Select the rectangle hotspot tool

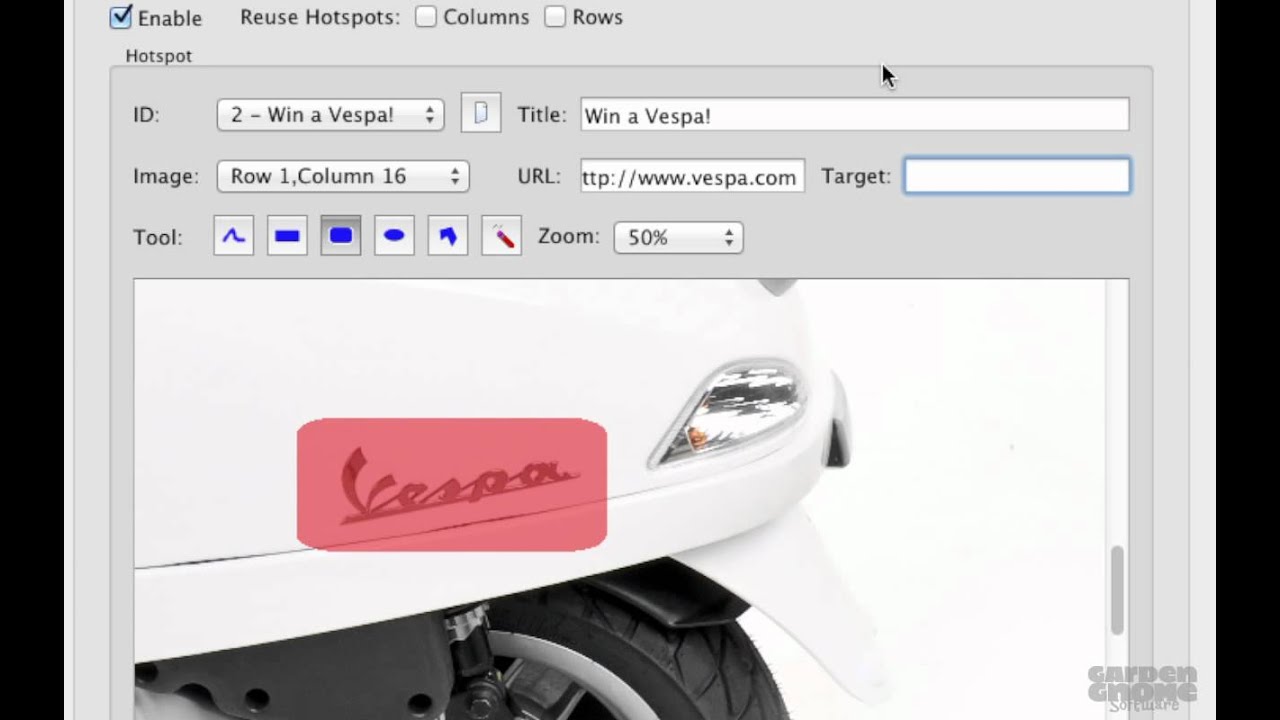coord(287,236)
